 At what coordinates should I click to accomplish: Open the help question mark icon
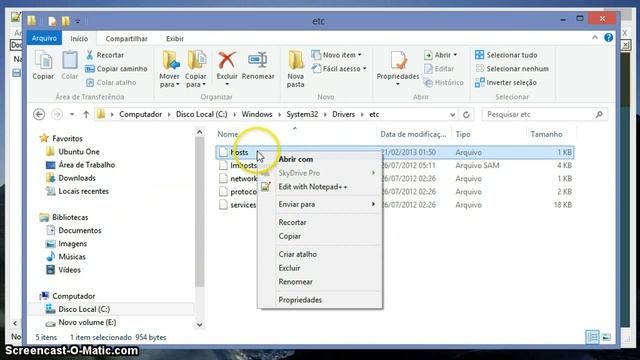(608, 38)
